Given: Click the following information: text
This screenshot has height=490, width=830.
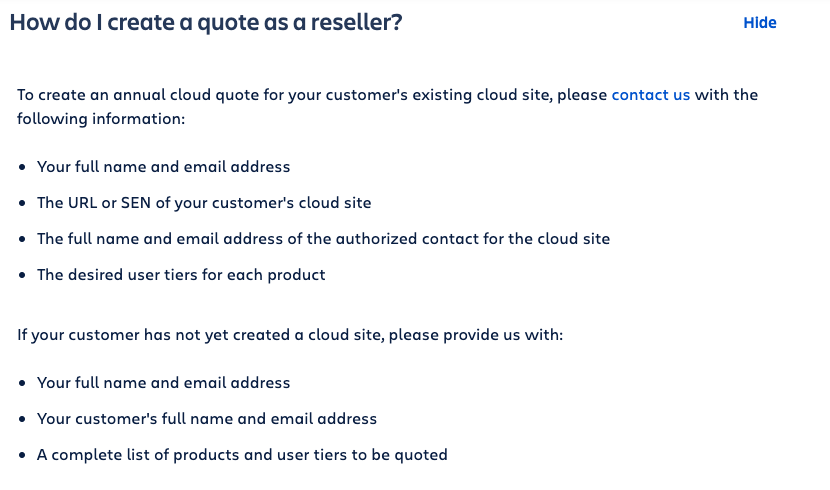Looking at the screenshot, I should click(101, 119).
